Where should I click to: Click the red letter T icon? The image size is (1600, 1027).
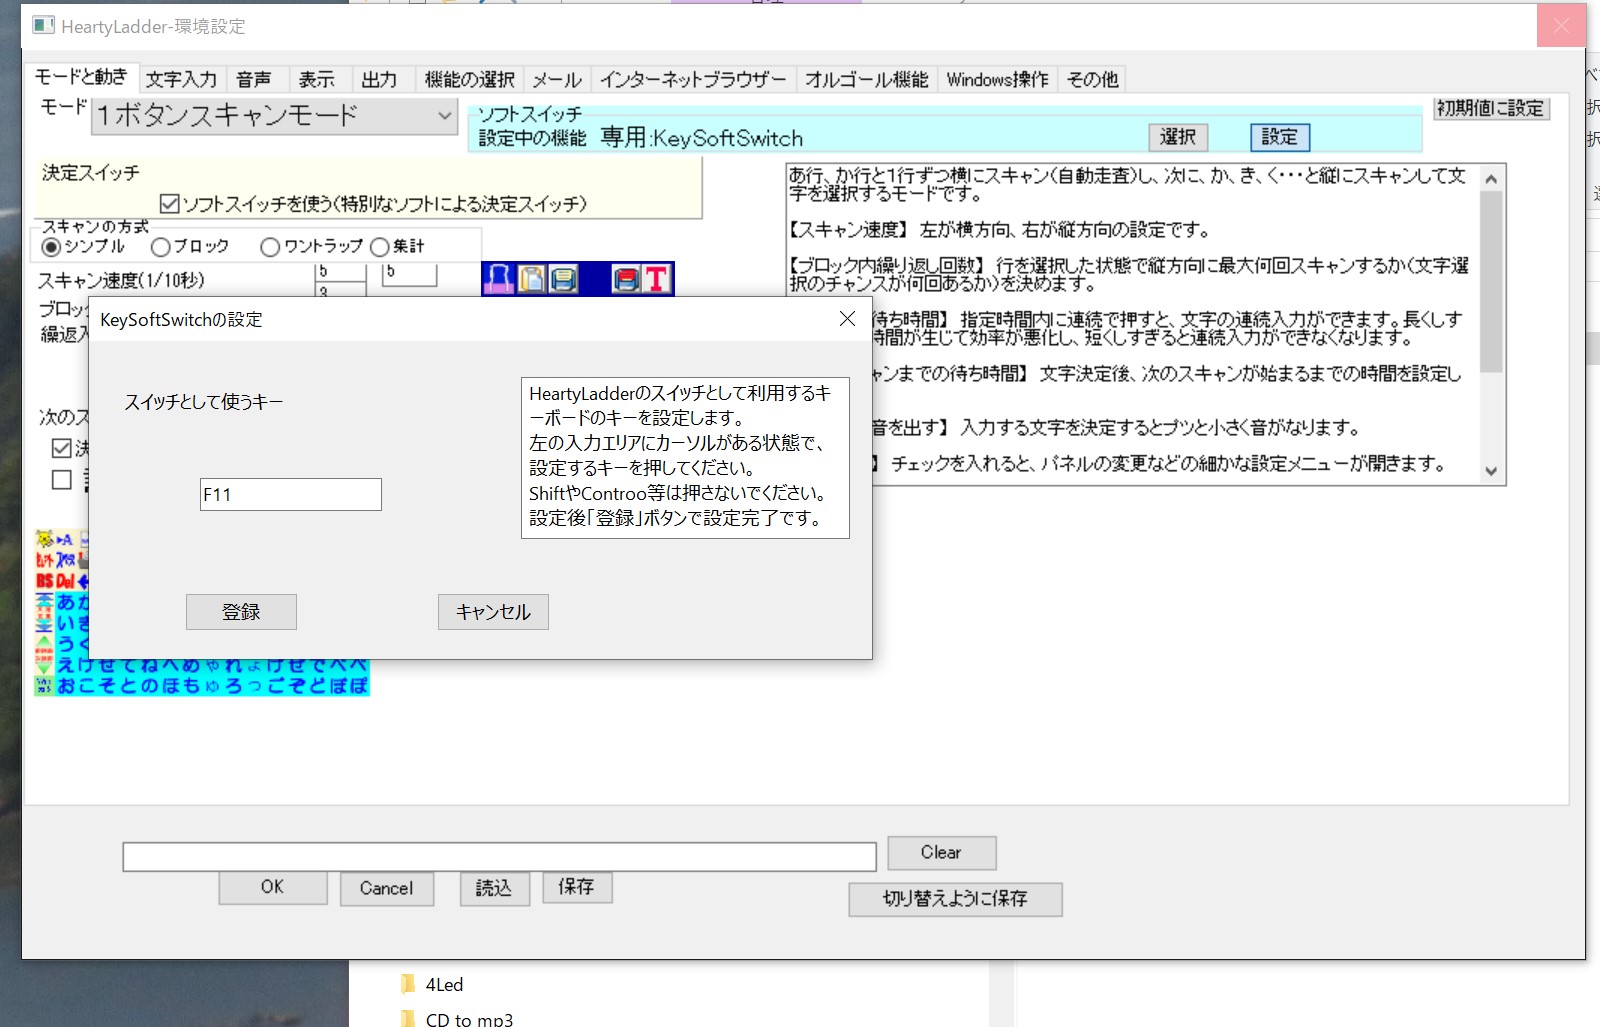point(656,279)
